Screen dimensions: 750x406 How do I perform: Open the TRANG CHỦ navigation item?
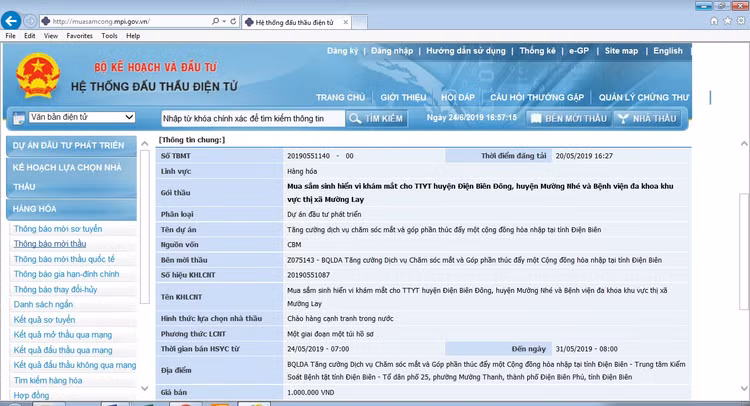pyautogui.click(x=340, y=97)
